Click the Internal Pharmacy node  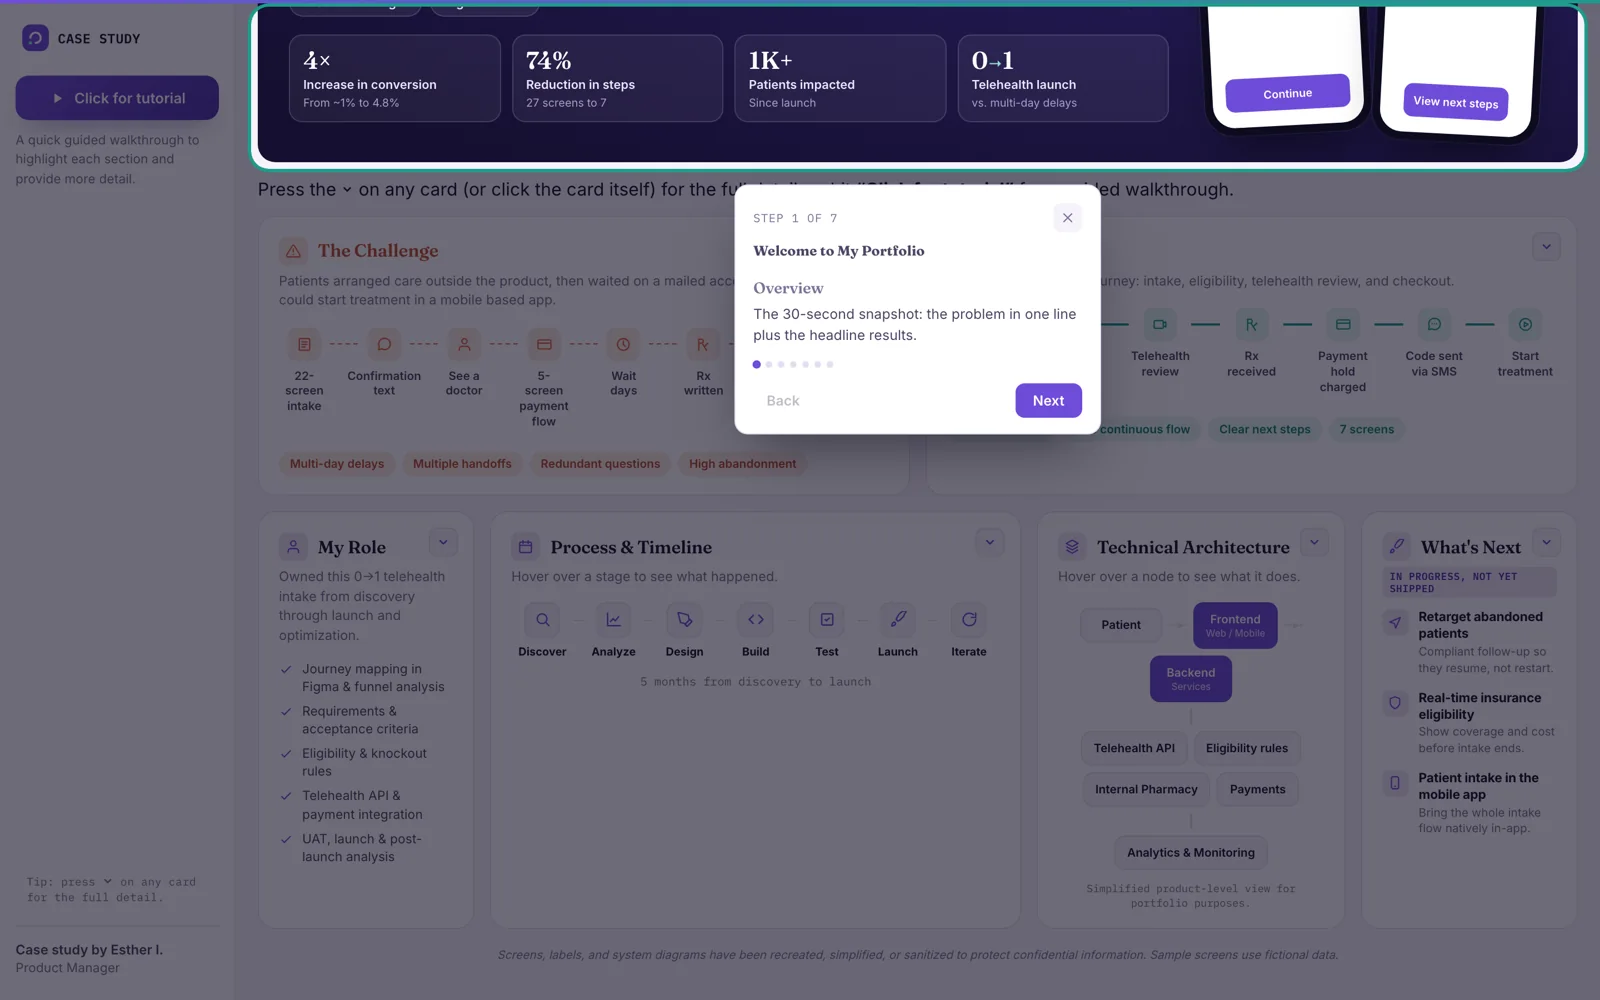pos(1146,789)
